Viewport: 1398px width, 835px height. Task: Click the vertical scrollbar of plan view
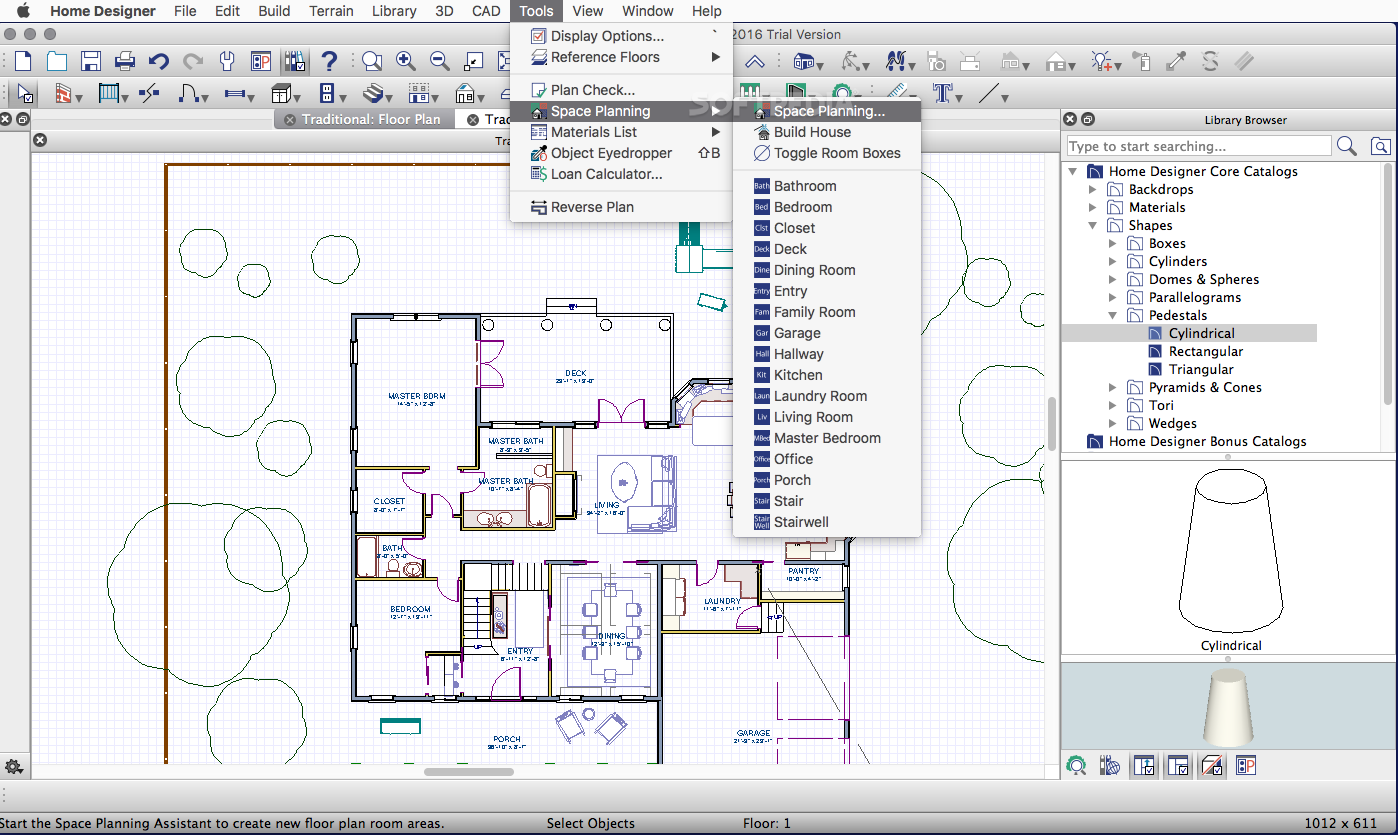[1051, 424]
